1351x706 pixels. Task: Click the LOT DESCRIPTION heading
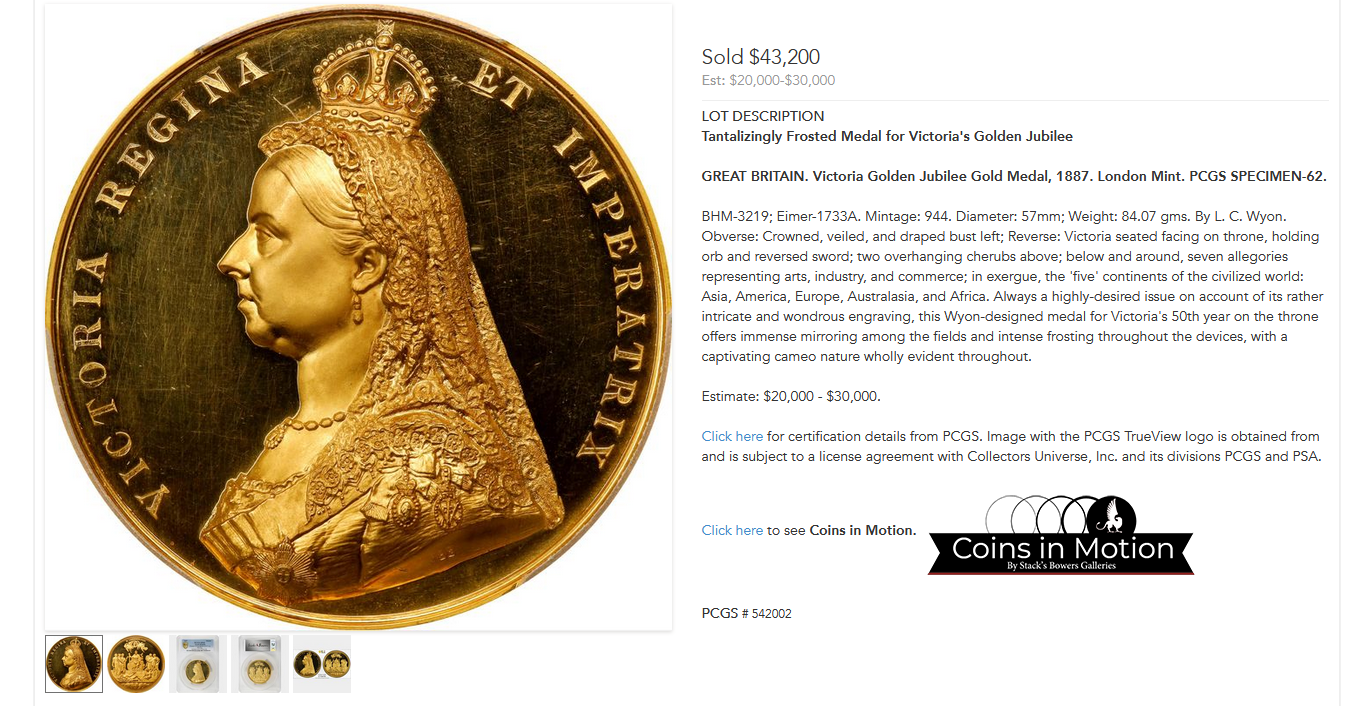[762, 116]
